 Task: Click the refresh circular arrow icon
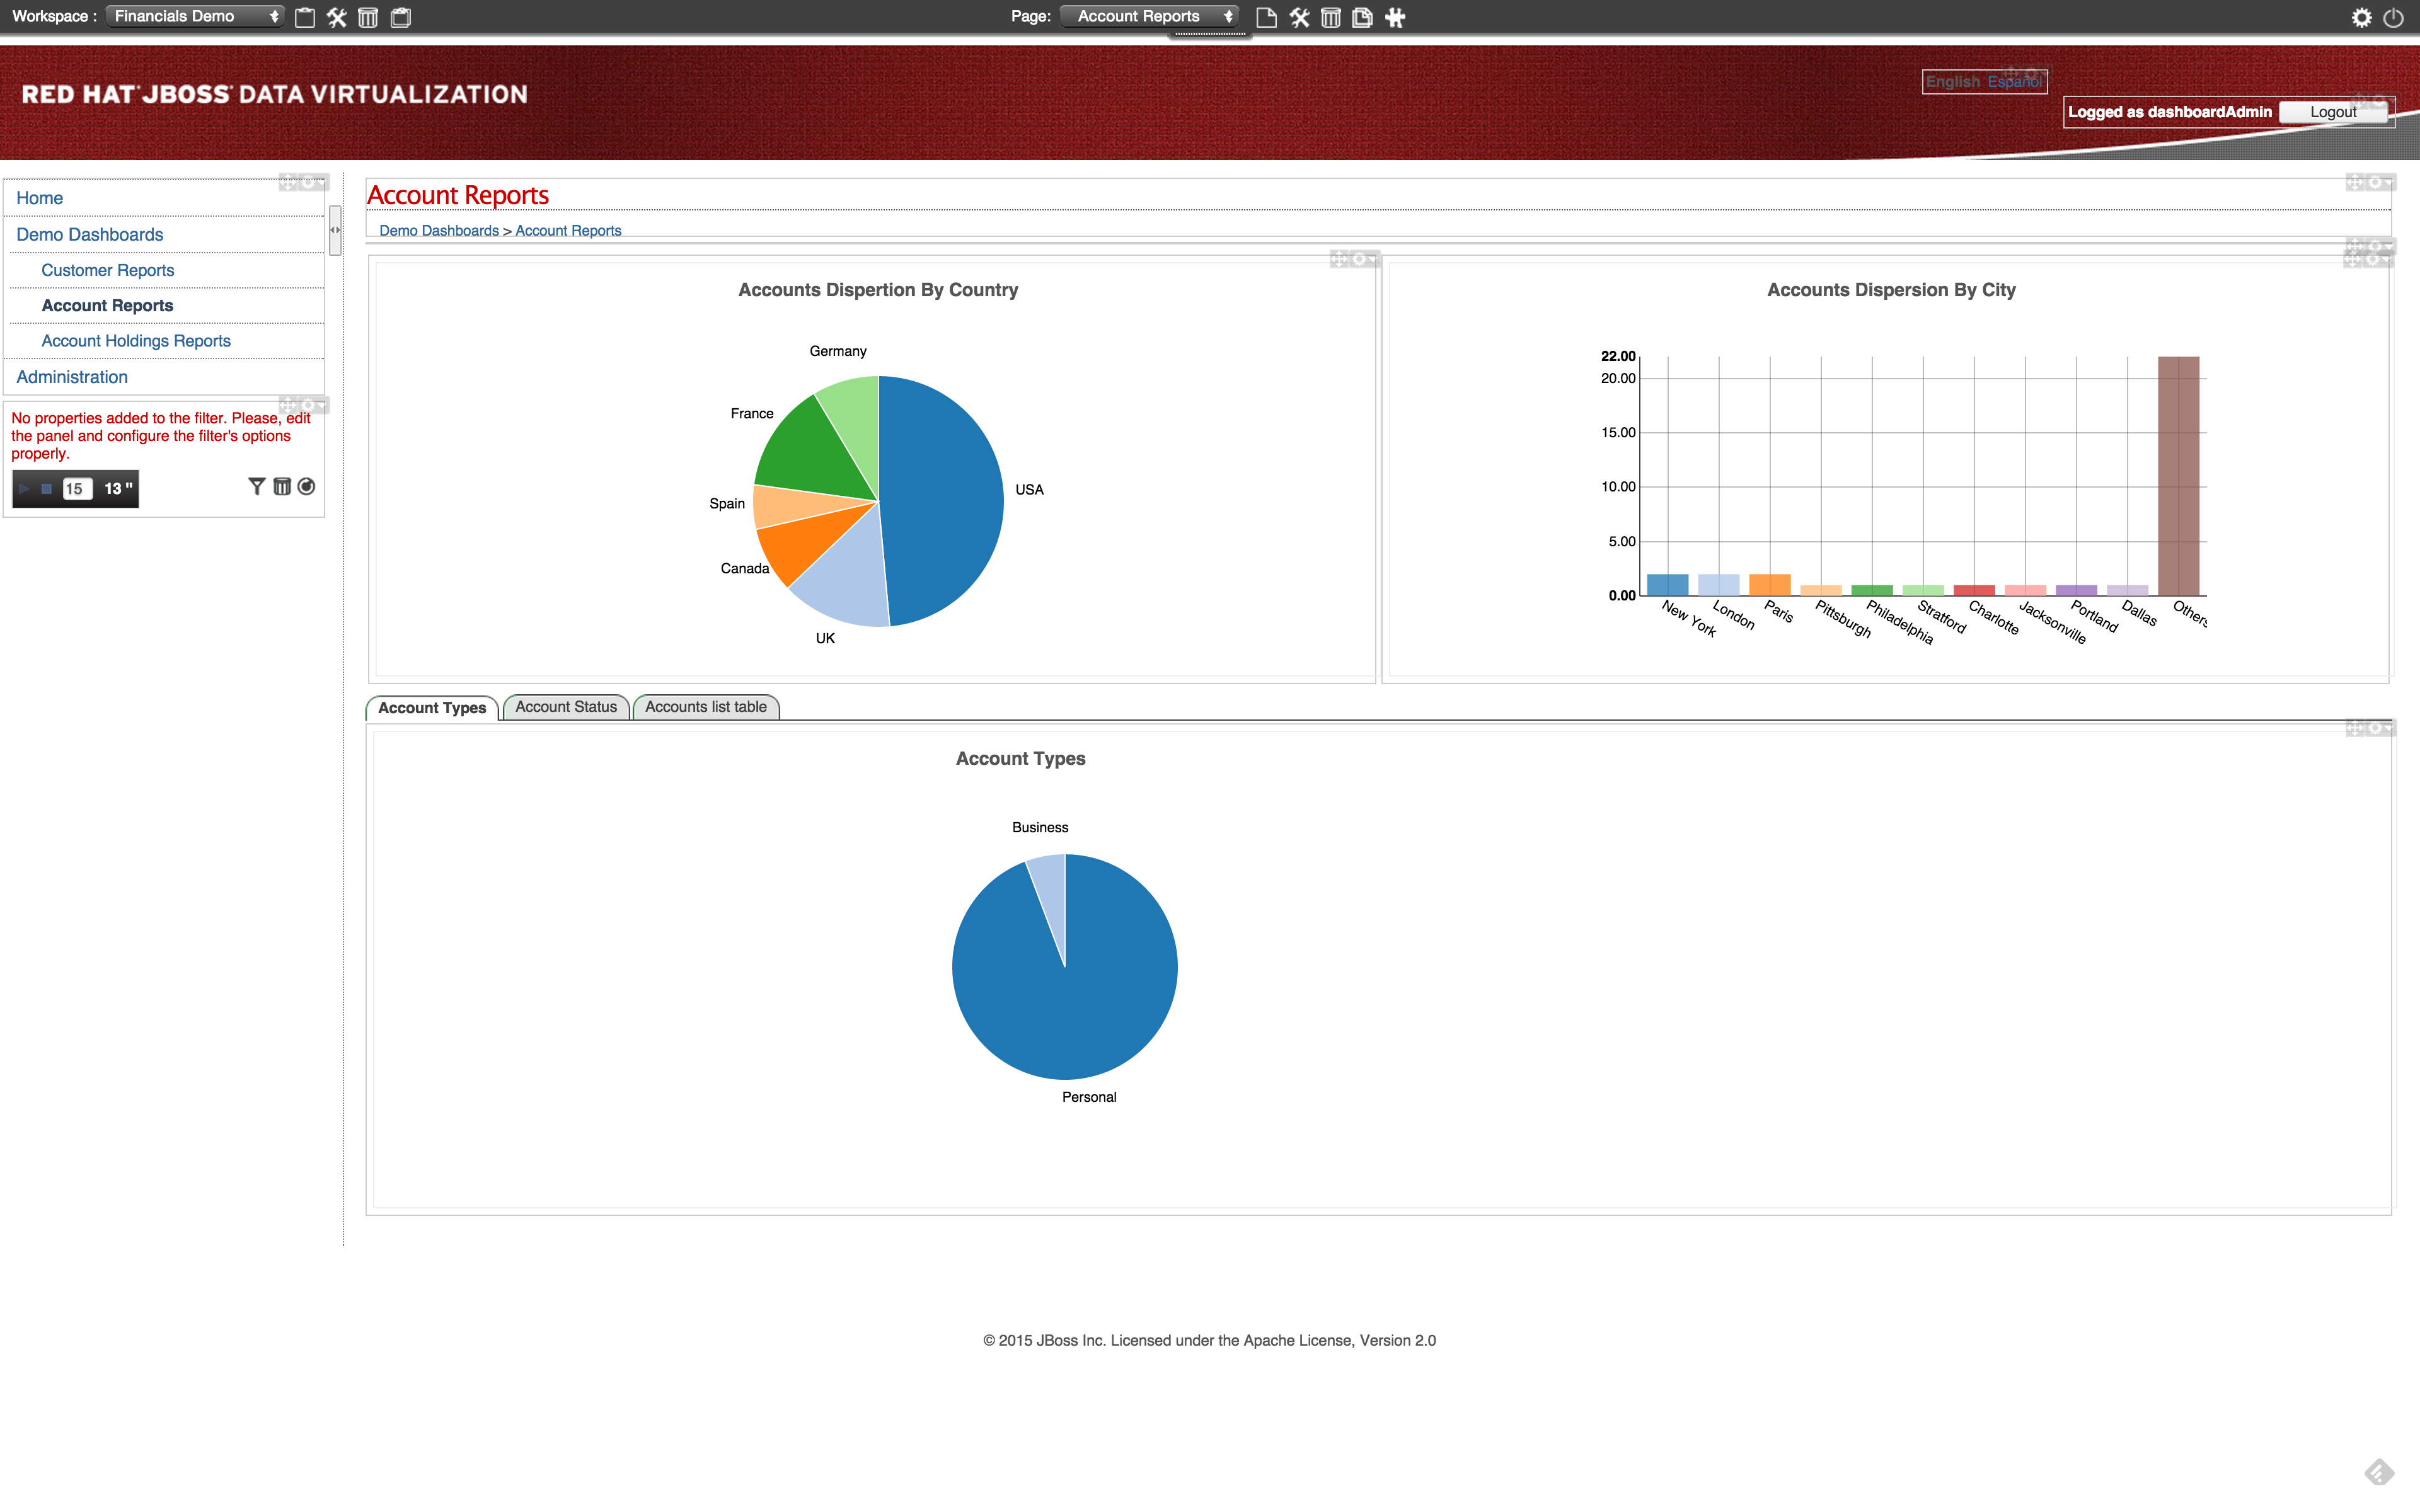307,487
